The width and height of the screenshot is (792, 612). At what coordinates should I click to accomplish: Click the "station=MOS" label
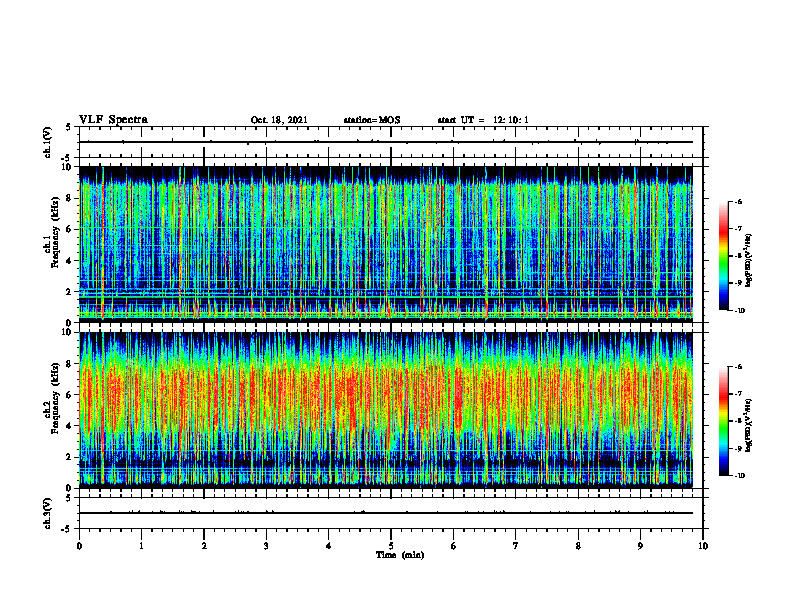[x=372, y=120]
